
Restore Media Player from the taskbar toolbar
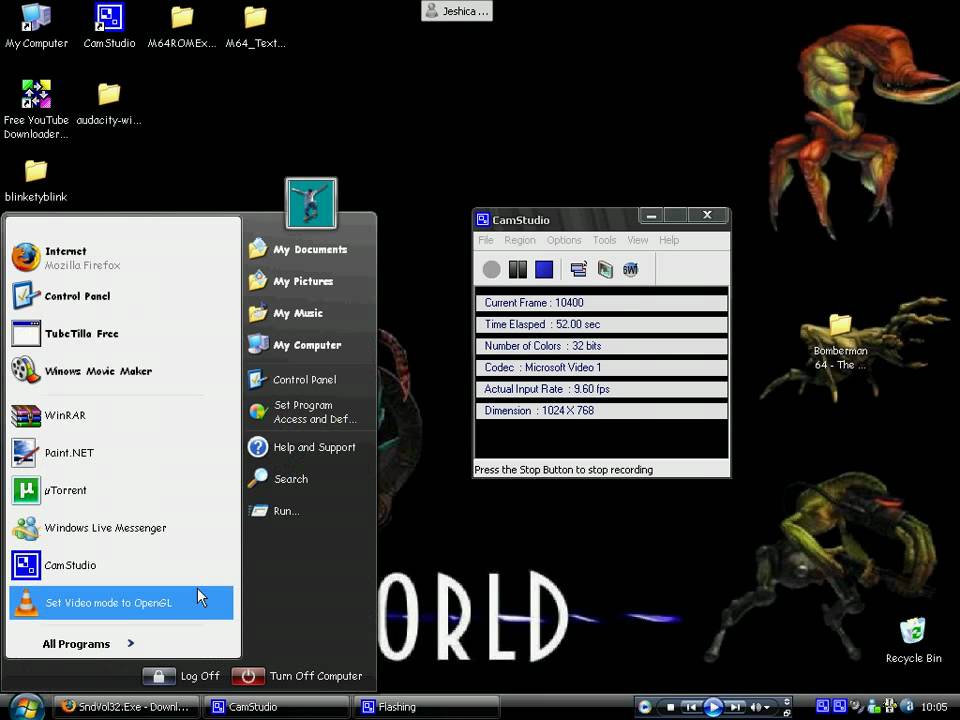(787, 713)
